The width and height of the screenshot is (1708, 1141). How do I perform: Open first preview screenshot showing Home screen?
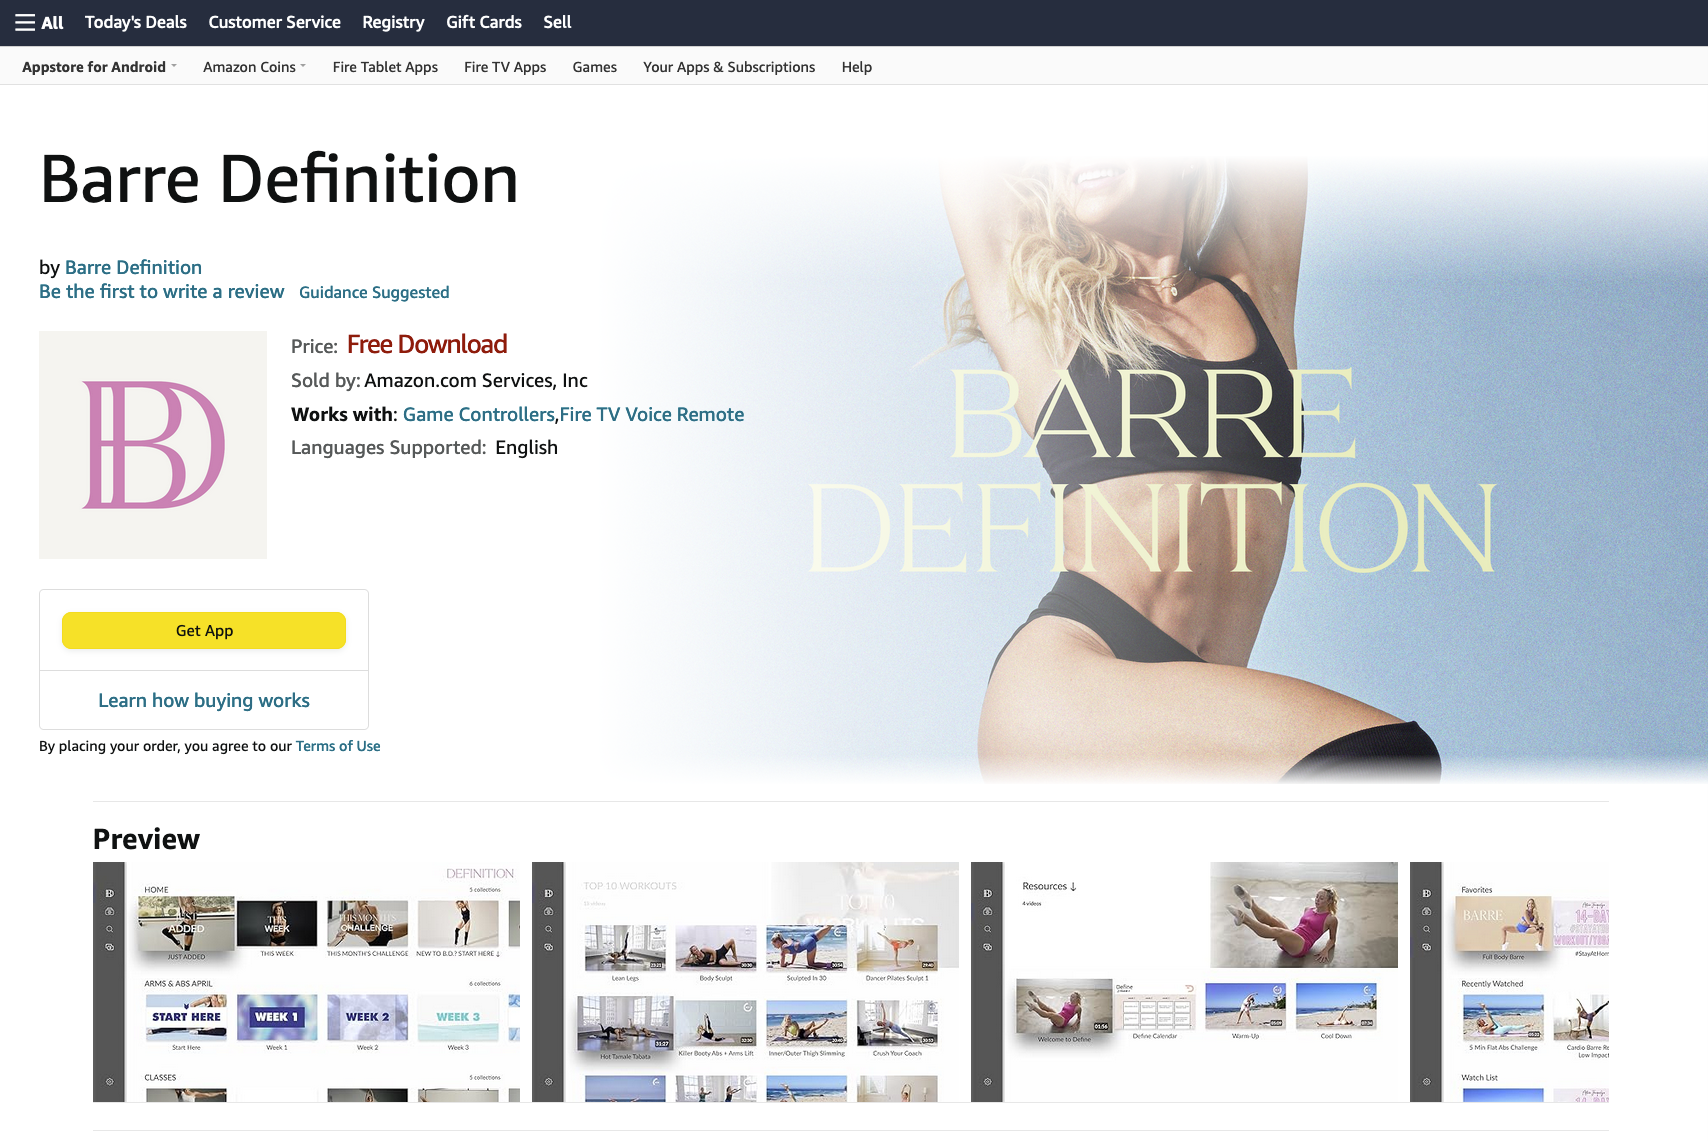(307, 982)
